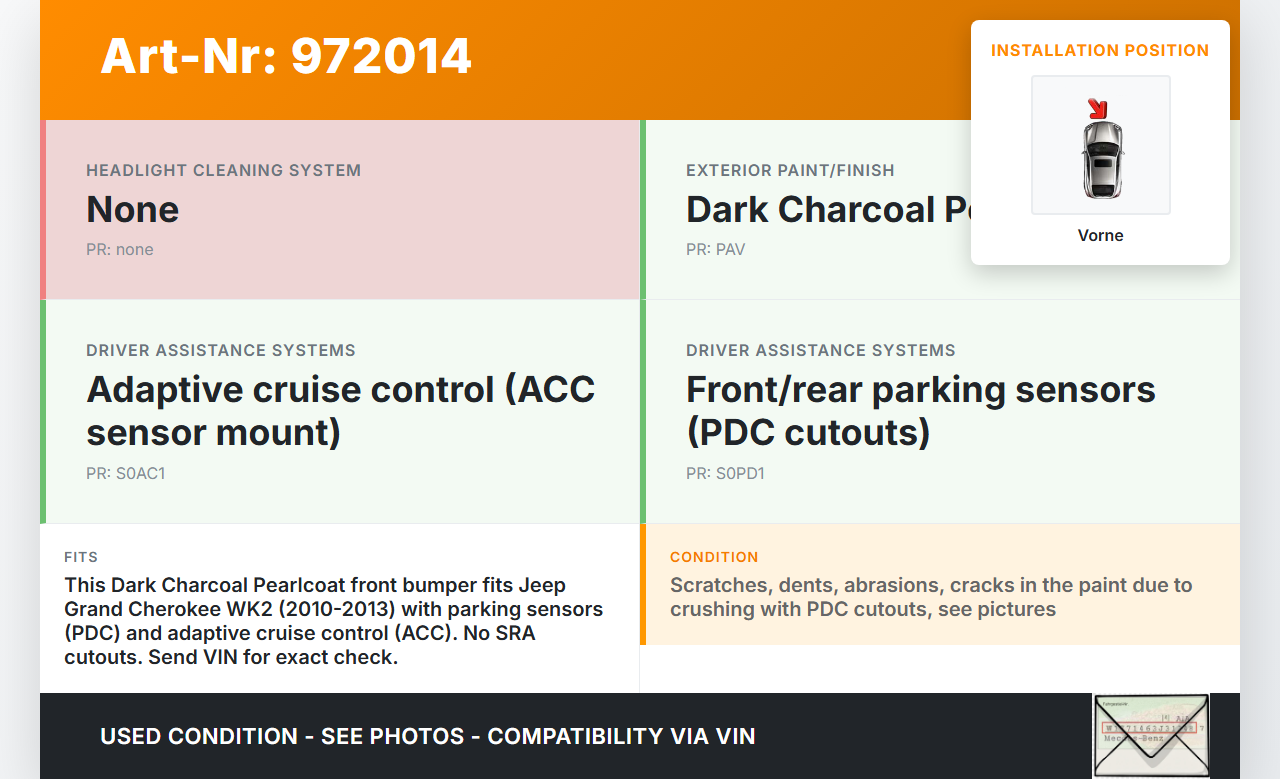Click the scratches and dents condition description
Viewport: 1280px width, 779px height.
pos(930,597)
